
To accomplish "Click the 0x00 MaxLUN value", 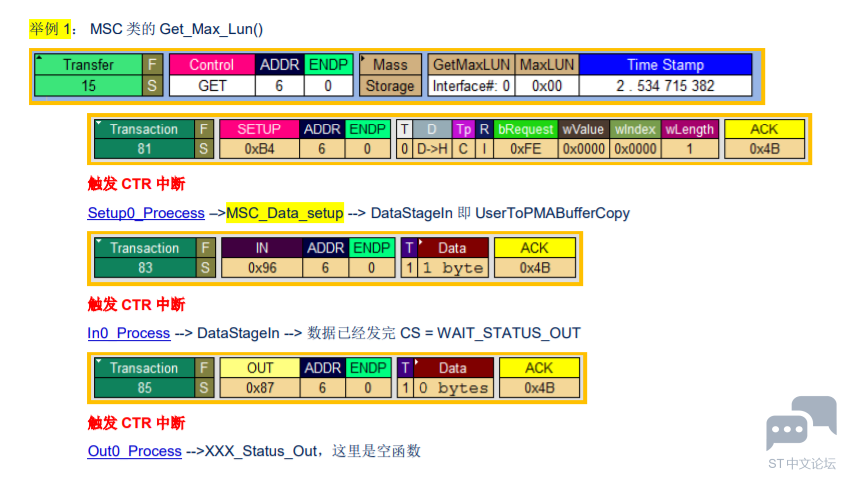I will click(547, 86).
